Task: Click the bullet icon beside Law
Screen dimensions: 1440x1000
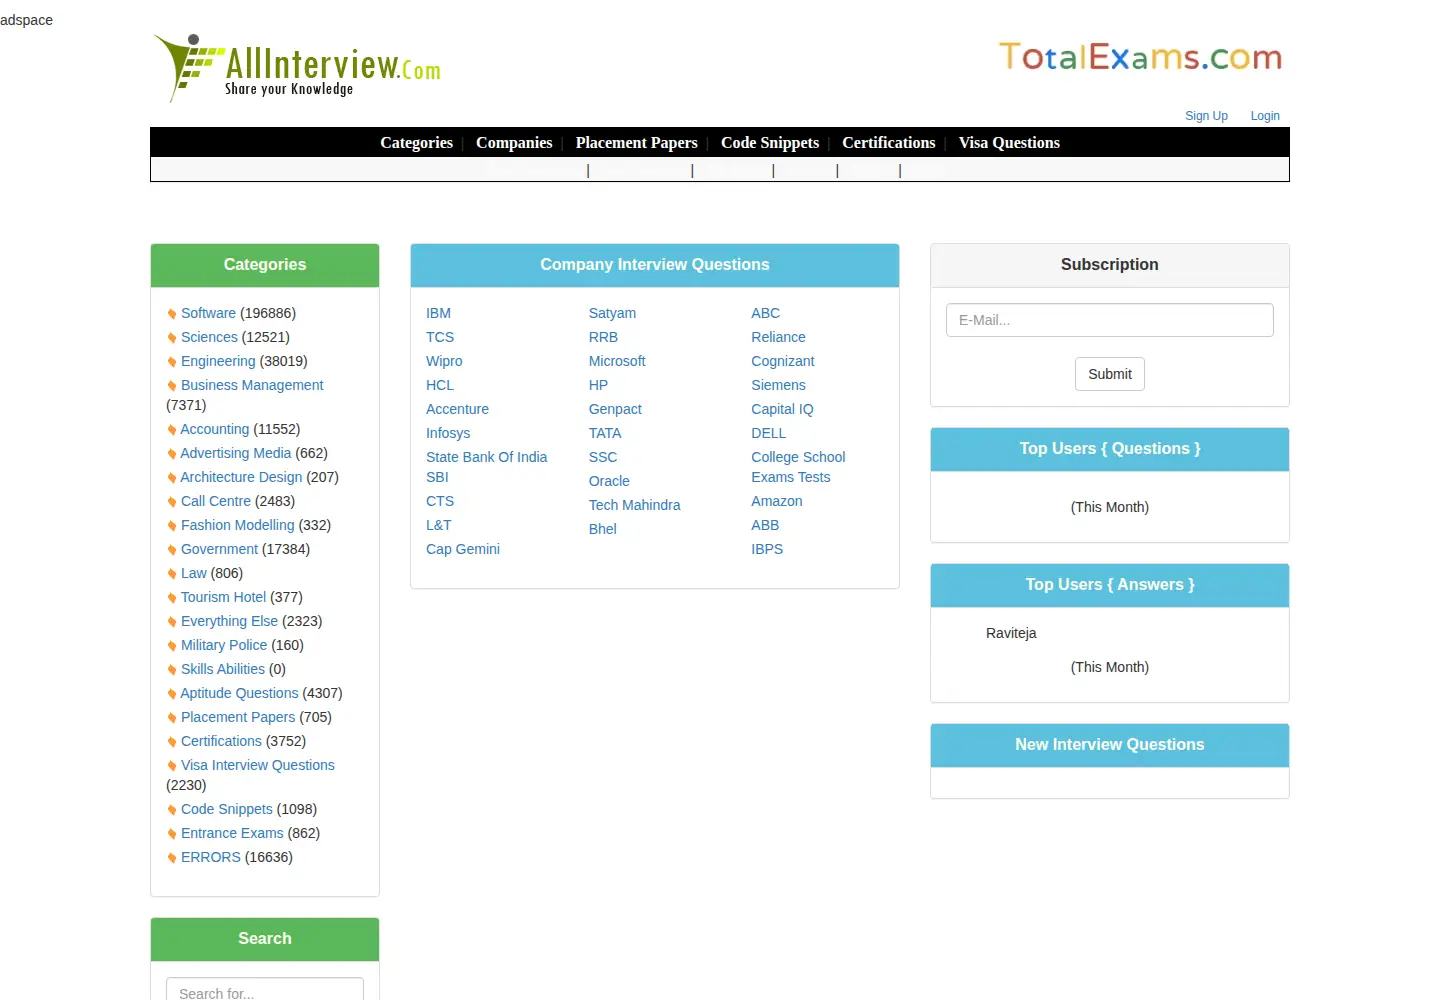Action: point(172,574)
